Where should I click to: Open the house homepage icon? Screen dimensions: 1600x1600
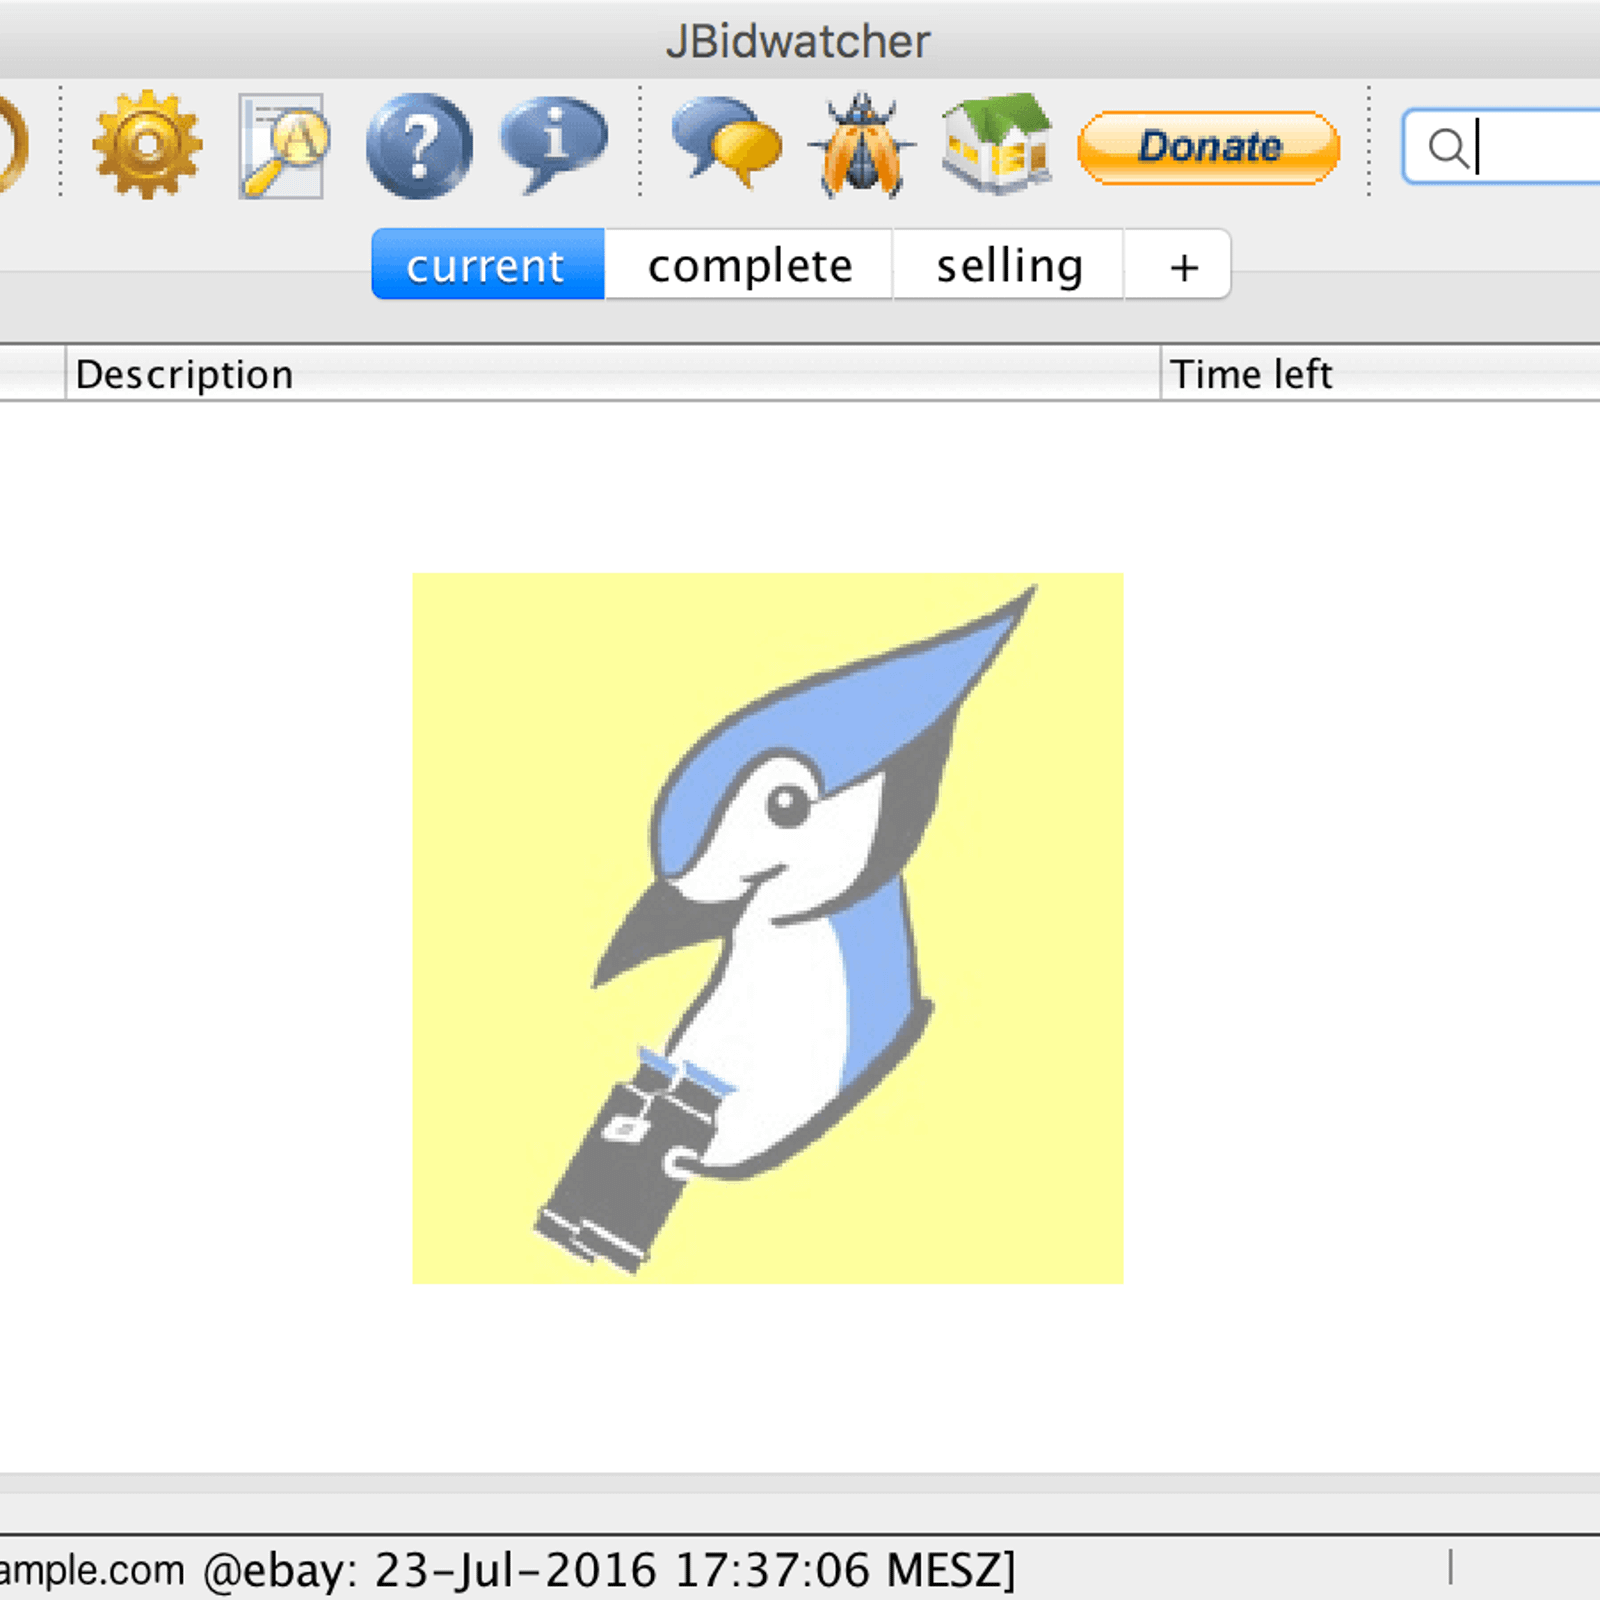(x=997, y=143)
